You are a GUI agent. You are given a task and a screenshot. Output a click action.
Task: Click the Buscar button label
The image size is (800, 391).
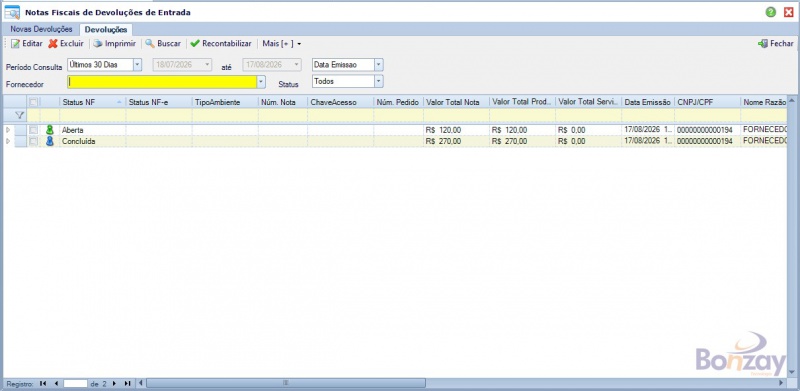(169, 44)
